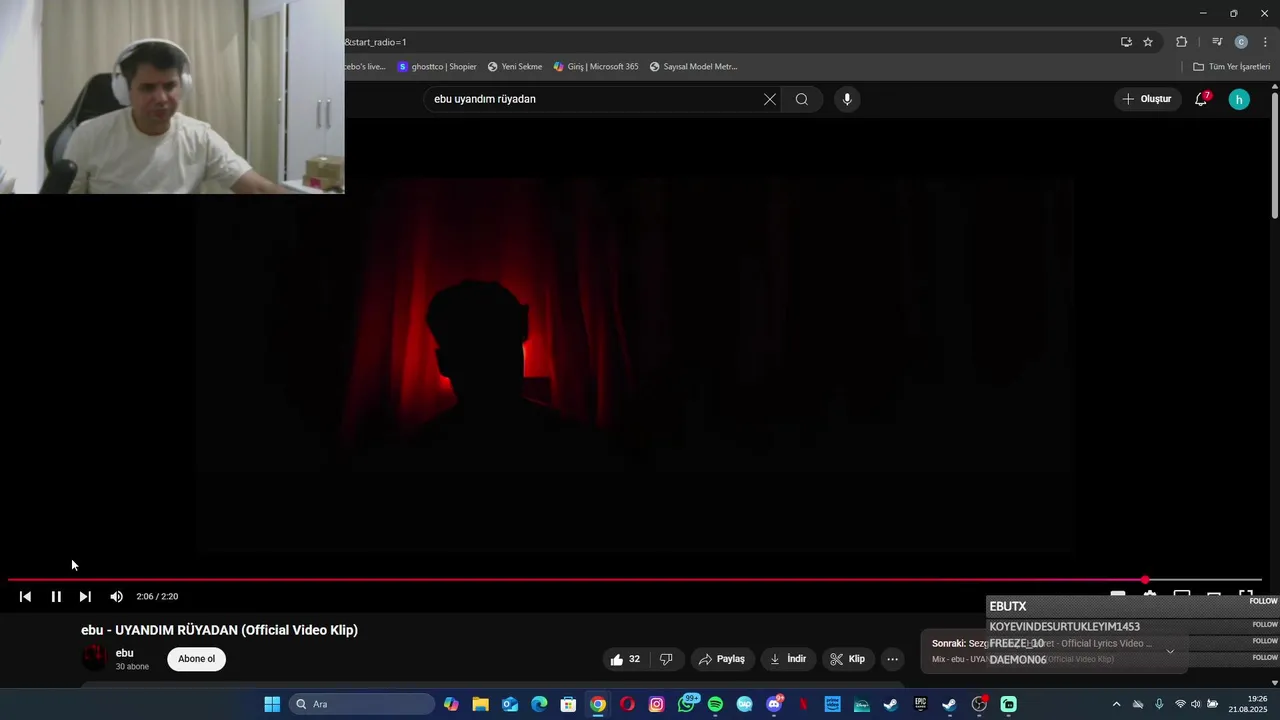Viewport: 1280px width, 720px height.
Task: Open the tray volume speaker icon
Action: (x=1195, y=704)
